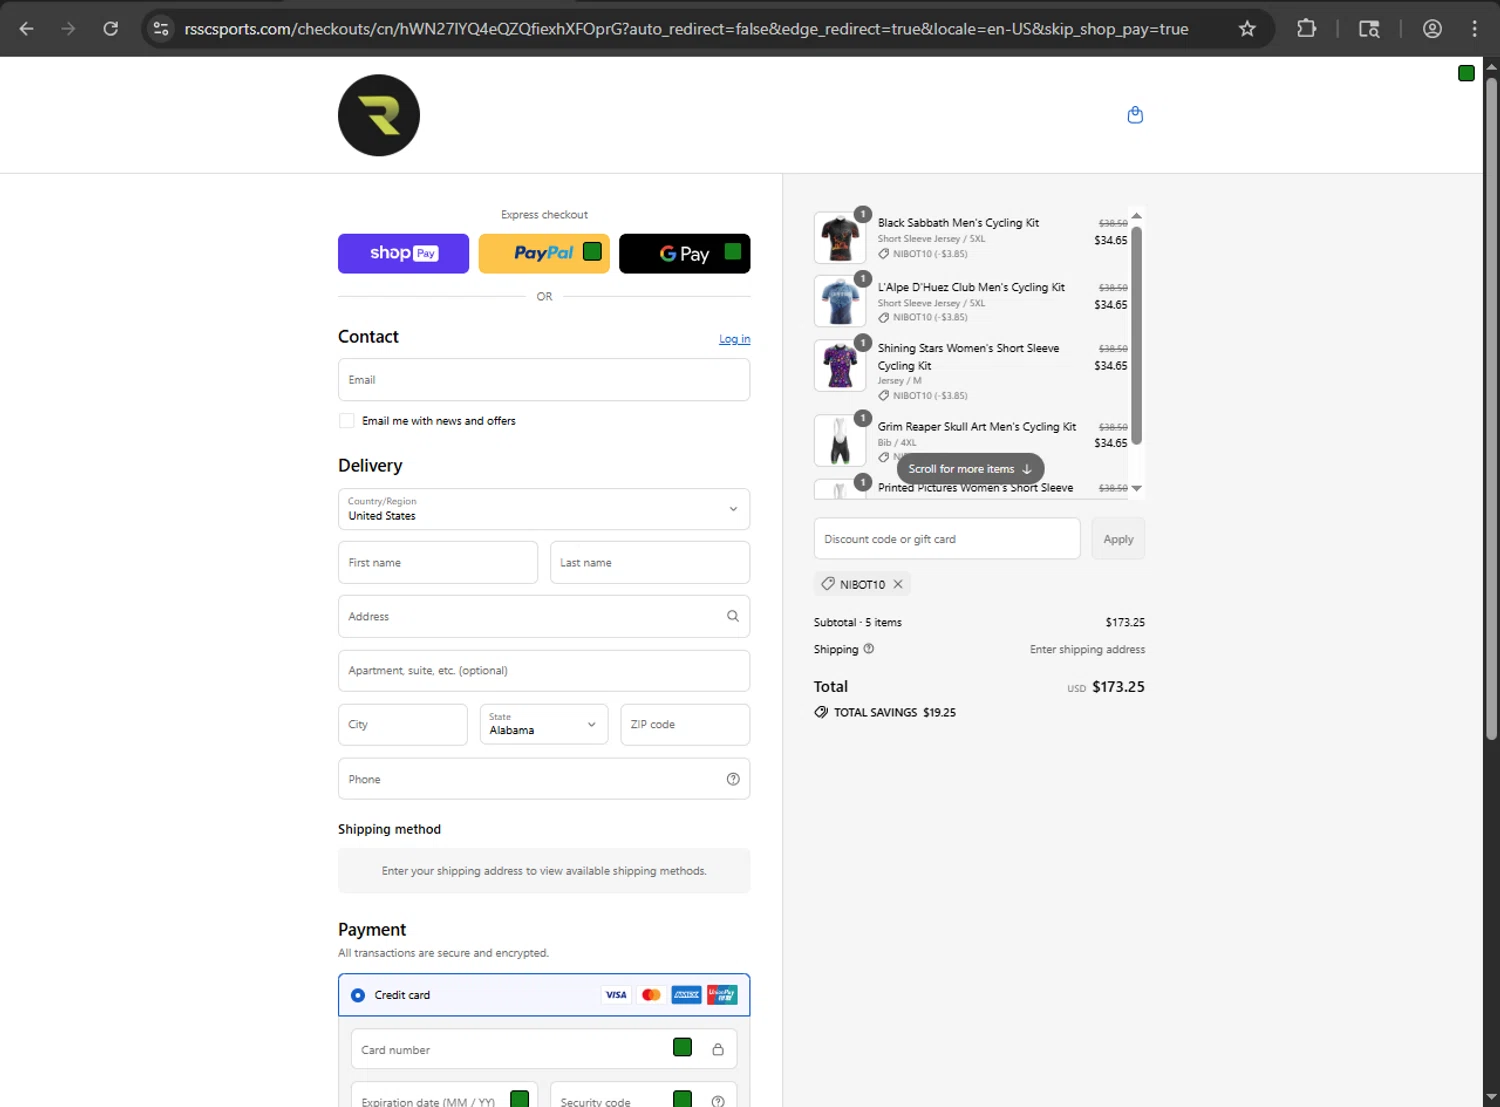
Task: Click the page vertical scrollbar thumb
Action: tap(1491, 408)
